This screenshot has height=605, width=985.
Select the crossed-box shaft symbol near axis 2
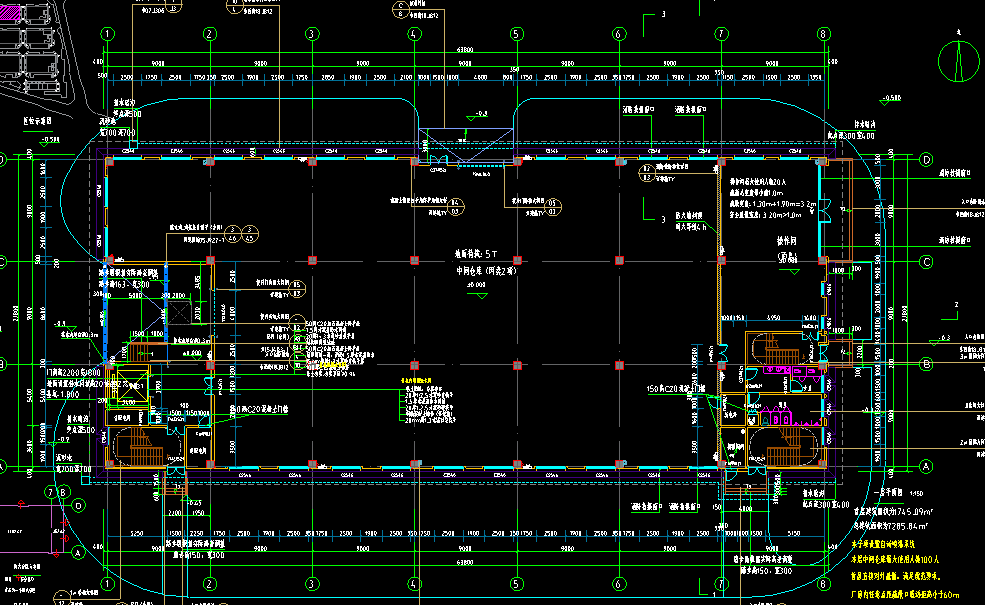pyautogui.click(x=179, y=313)
